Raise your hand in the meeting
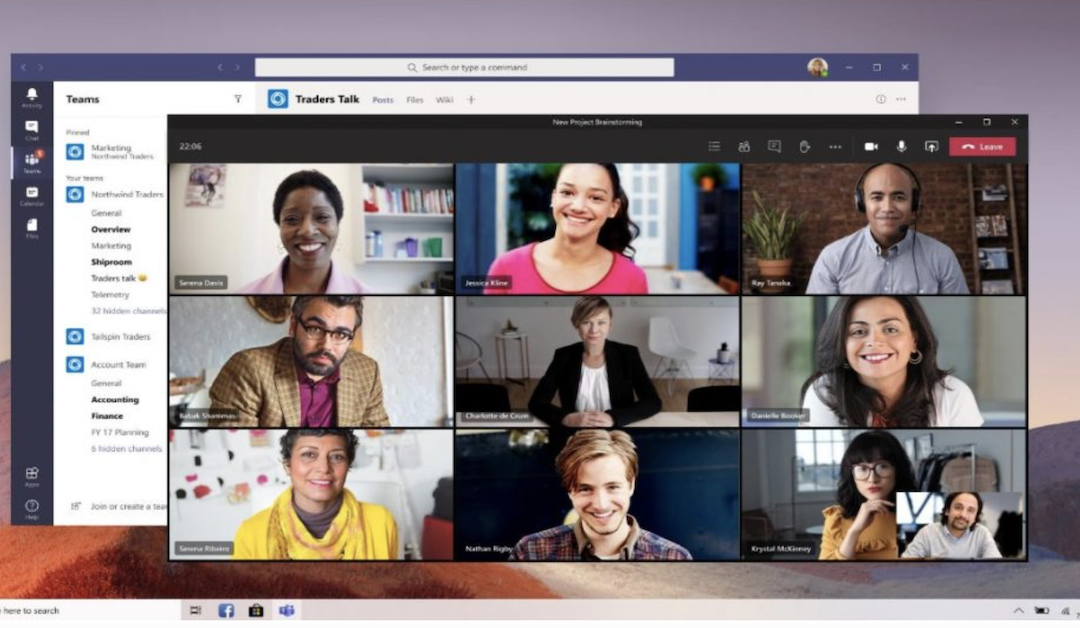The image size is (1080, 628). [x=805, y=146]
